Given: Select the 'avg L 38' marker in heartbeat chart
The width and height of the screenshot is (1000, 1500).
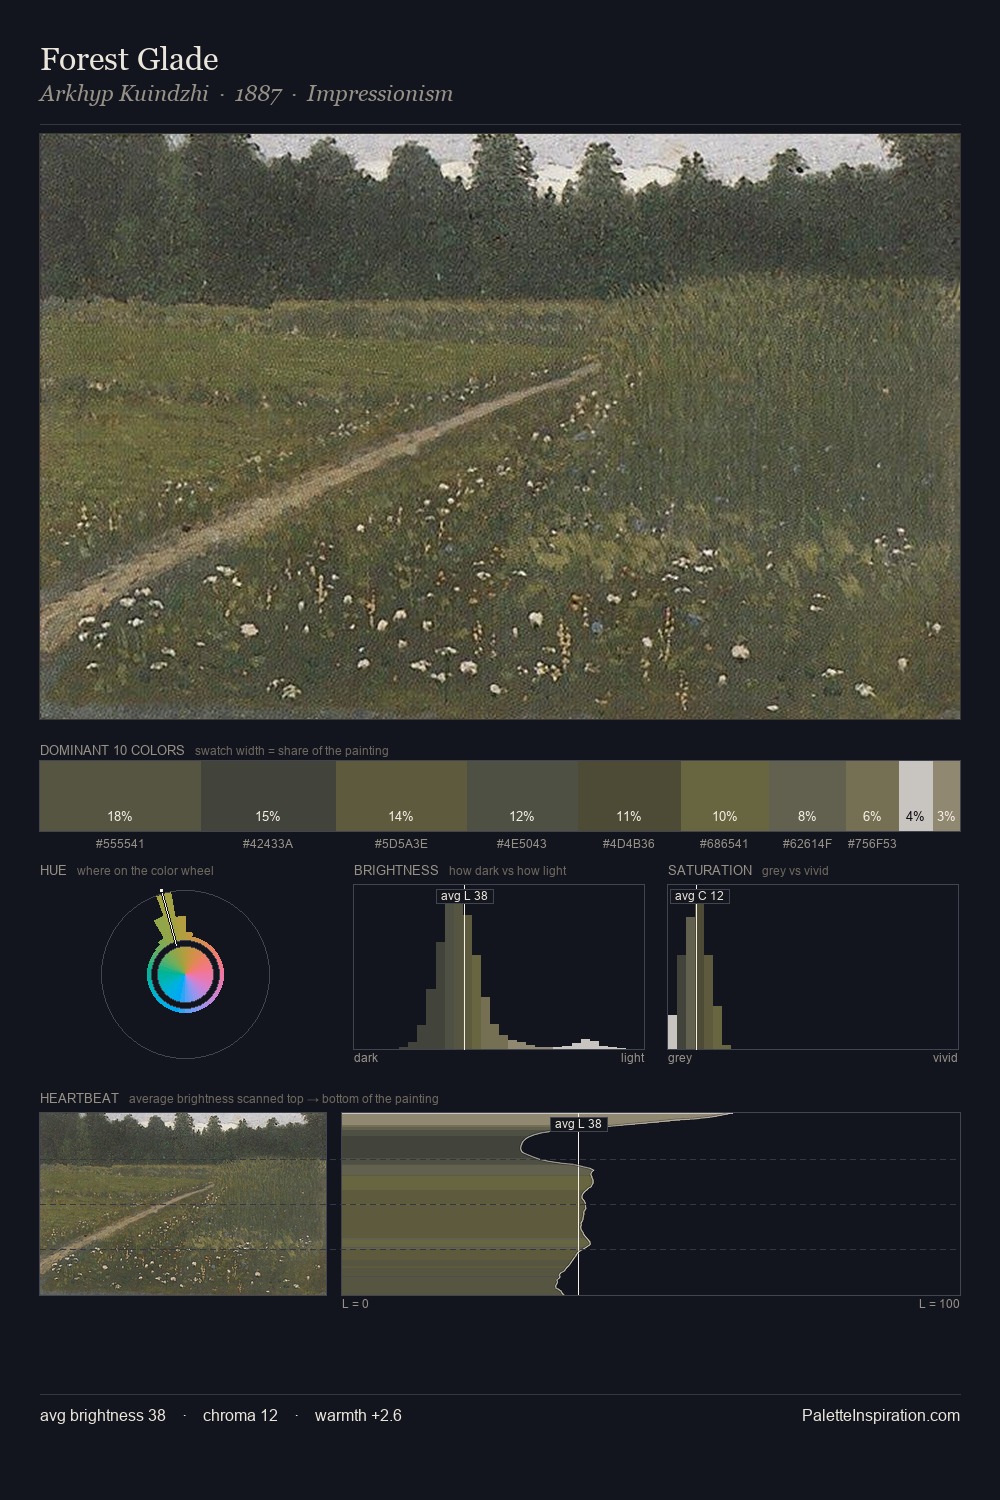Looking at the screenshot, I should (x=579, y=1124).
